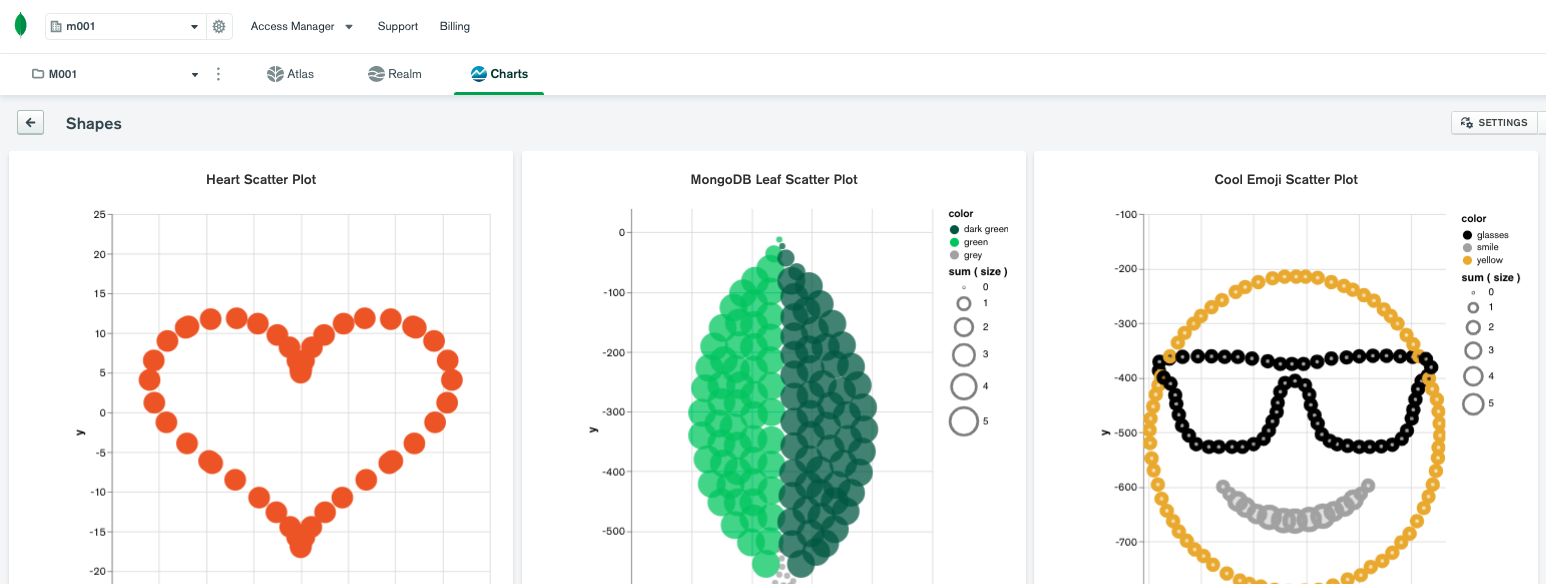Viewport: 1546px width, 584px height.
Task: Click the Heart Scatter Plot chart area
Action: [x=300, y=397]
